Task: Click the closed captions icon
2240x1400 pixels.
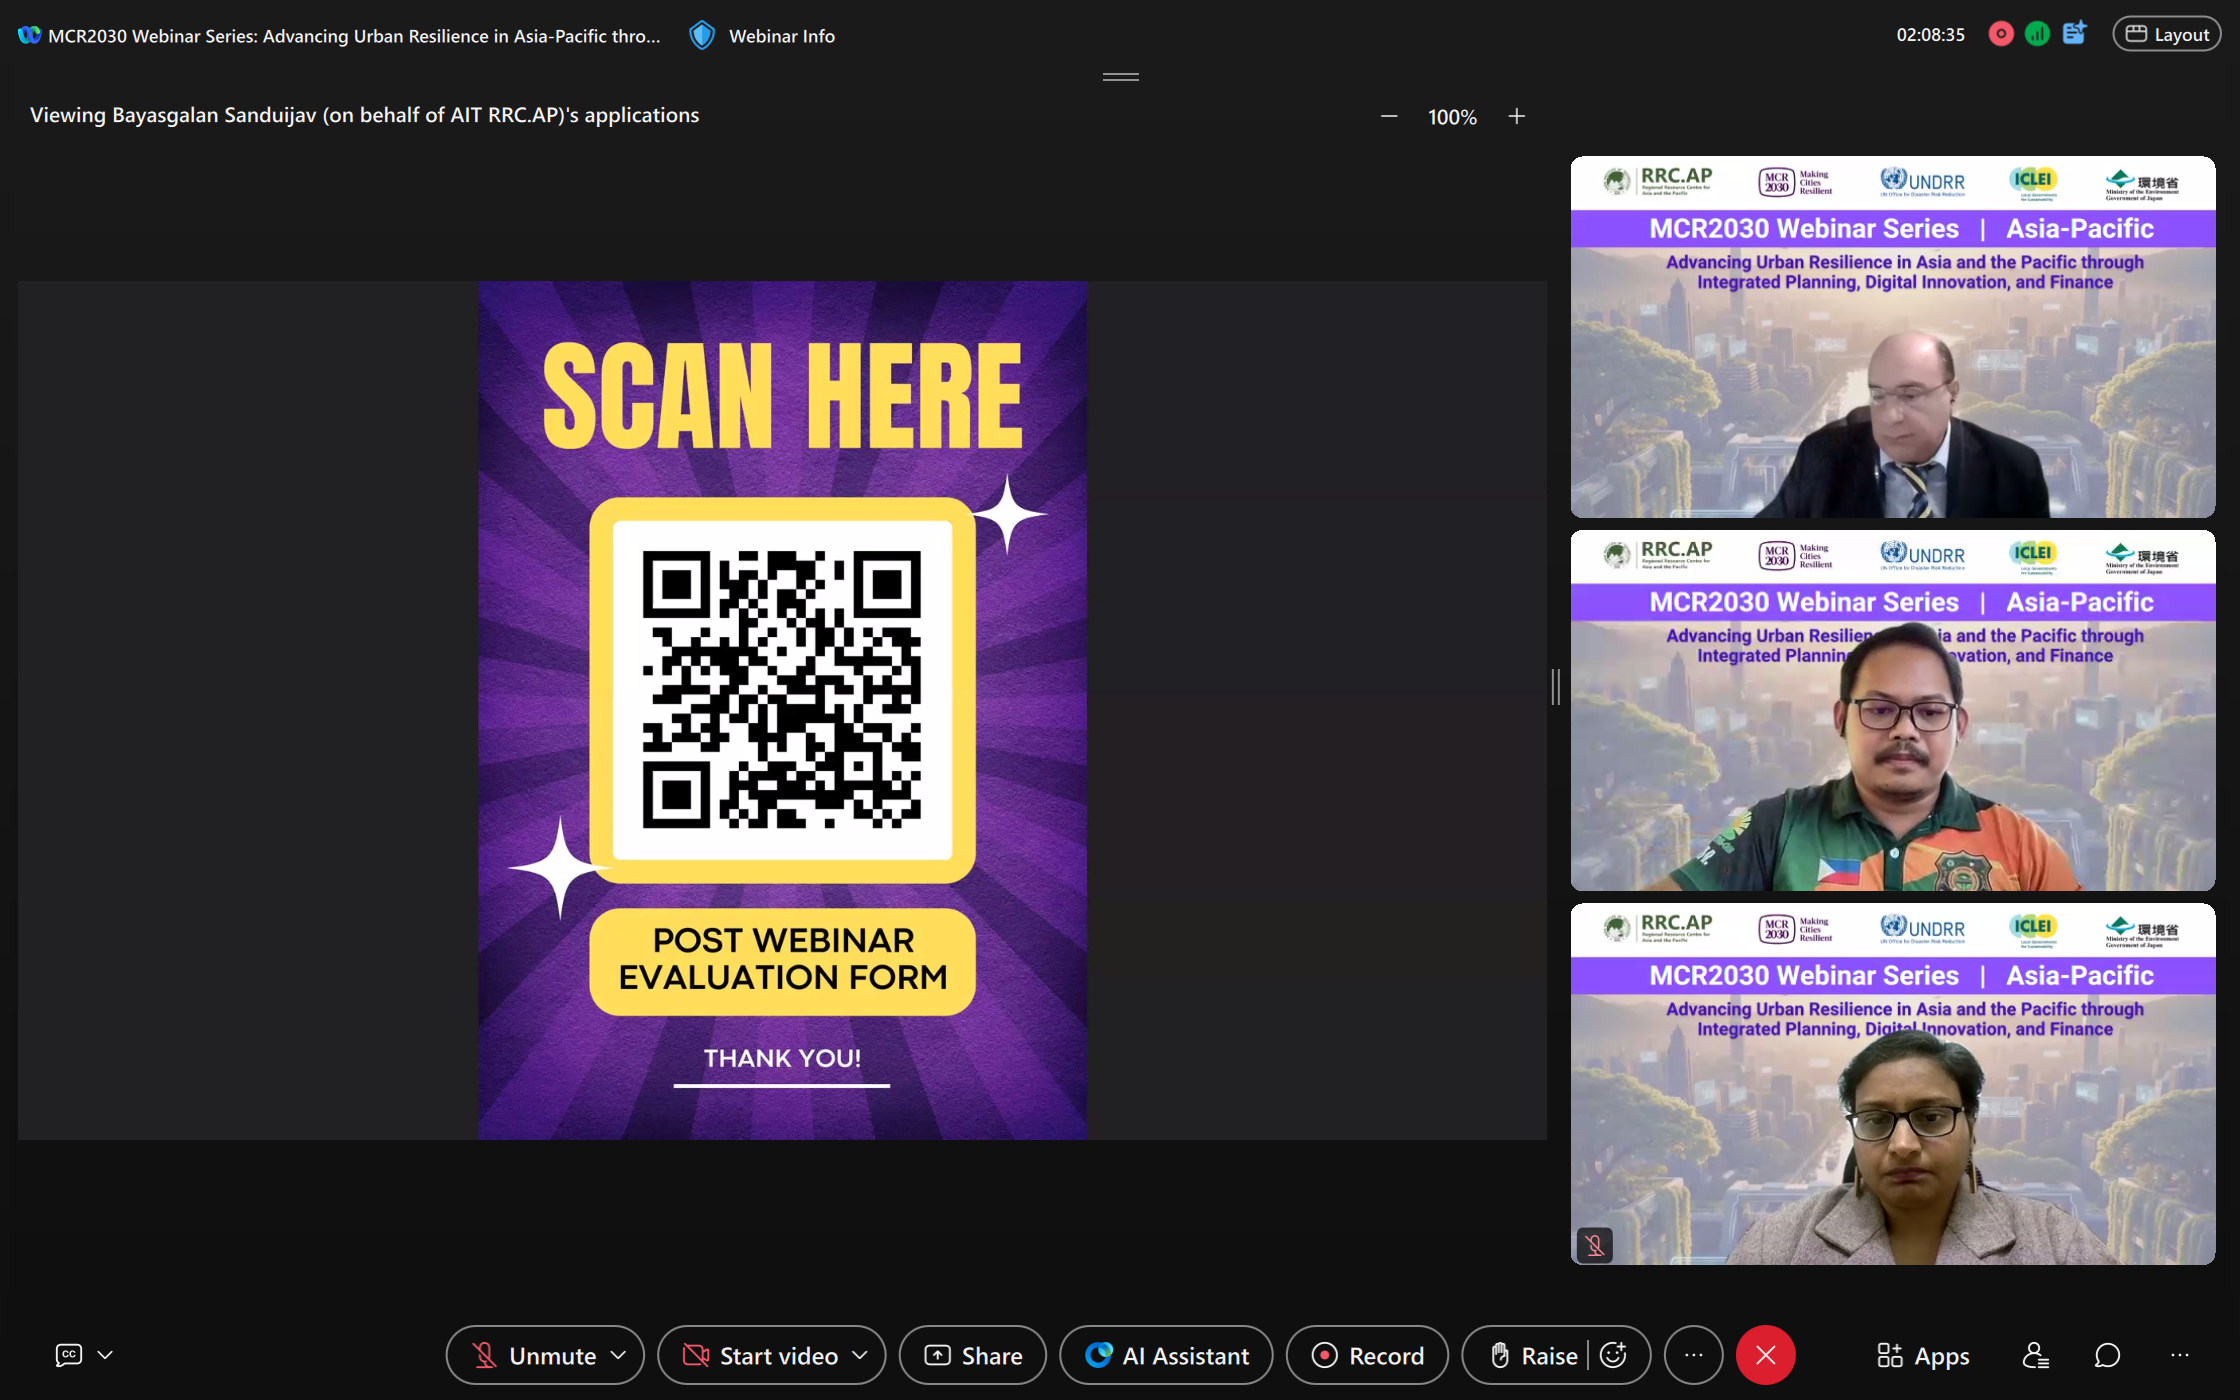Action: point(68,1355)
